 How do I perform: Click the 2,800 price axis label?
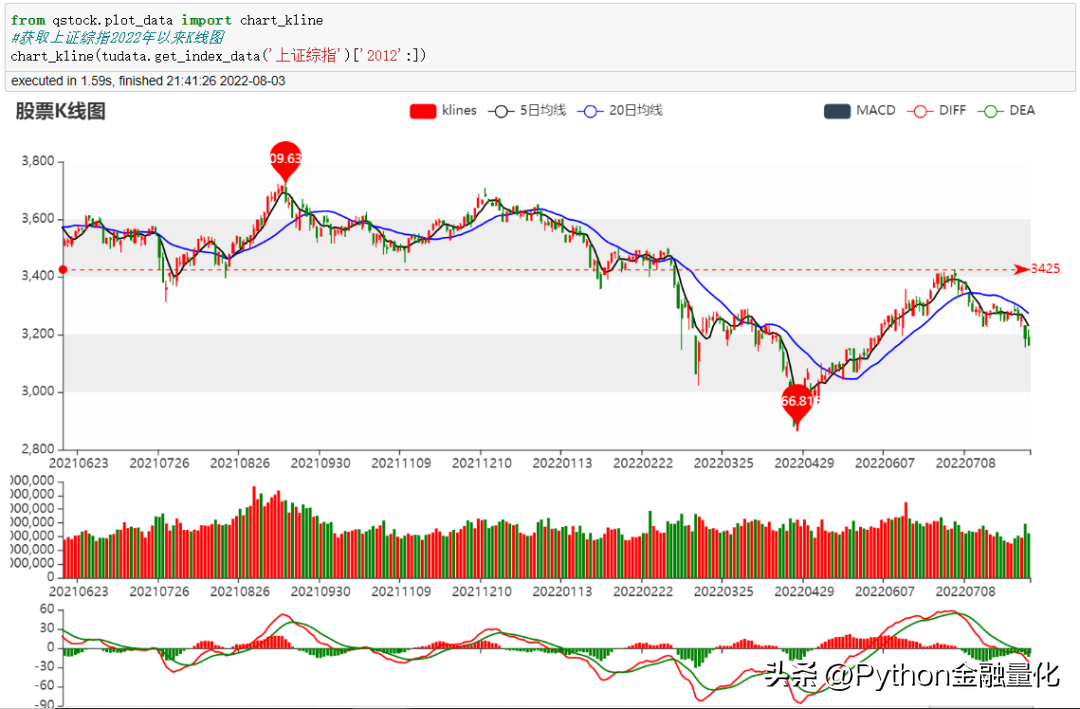coord(38,449)
